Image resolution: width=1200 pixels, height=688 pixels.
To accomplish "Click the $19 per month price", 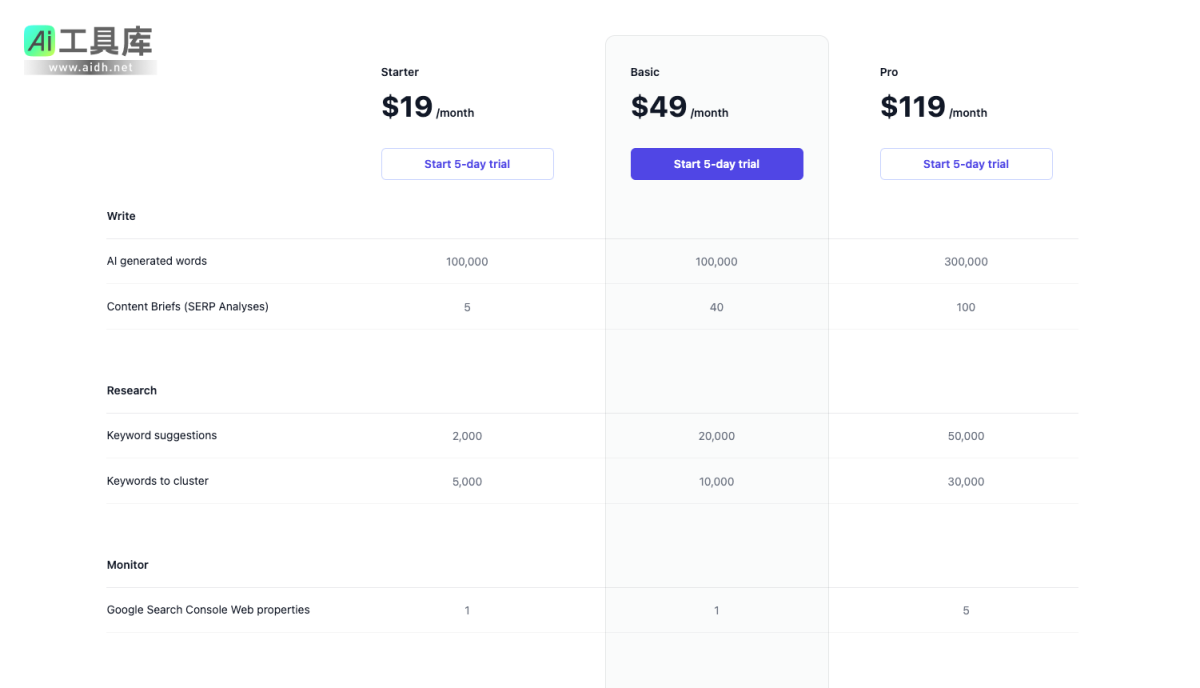I will coord(427,107).
